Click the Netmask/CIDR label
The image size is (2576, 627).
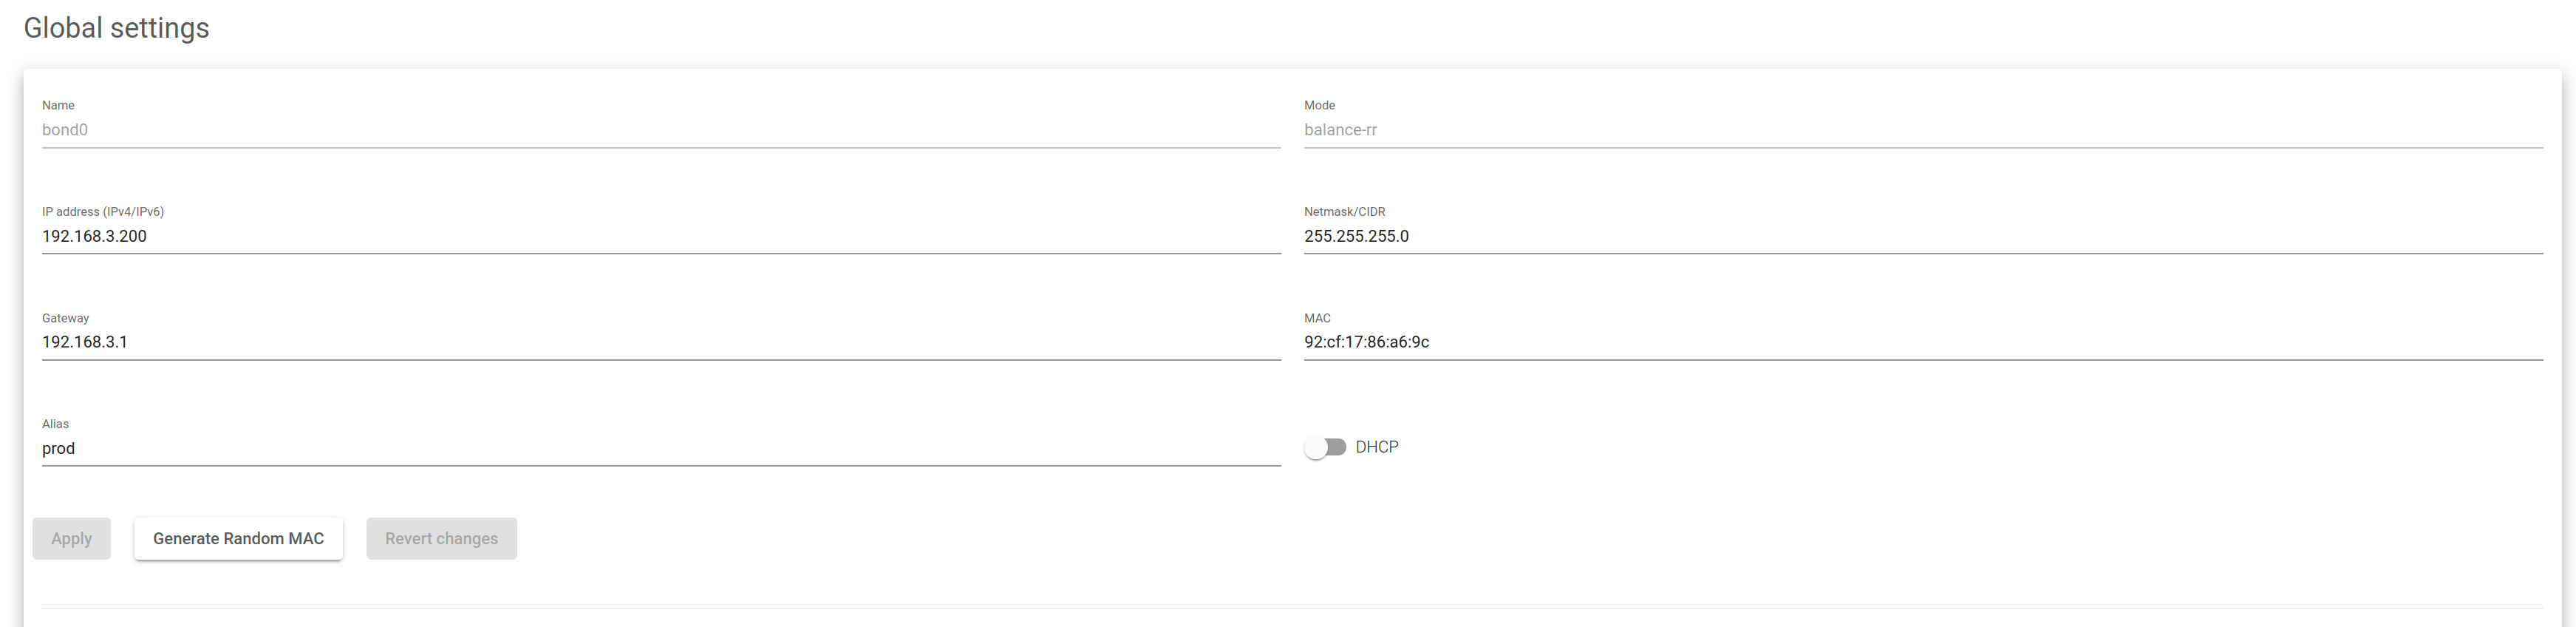point(1344,212)
